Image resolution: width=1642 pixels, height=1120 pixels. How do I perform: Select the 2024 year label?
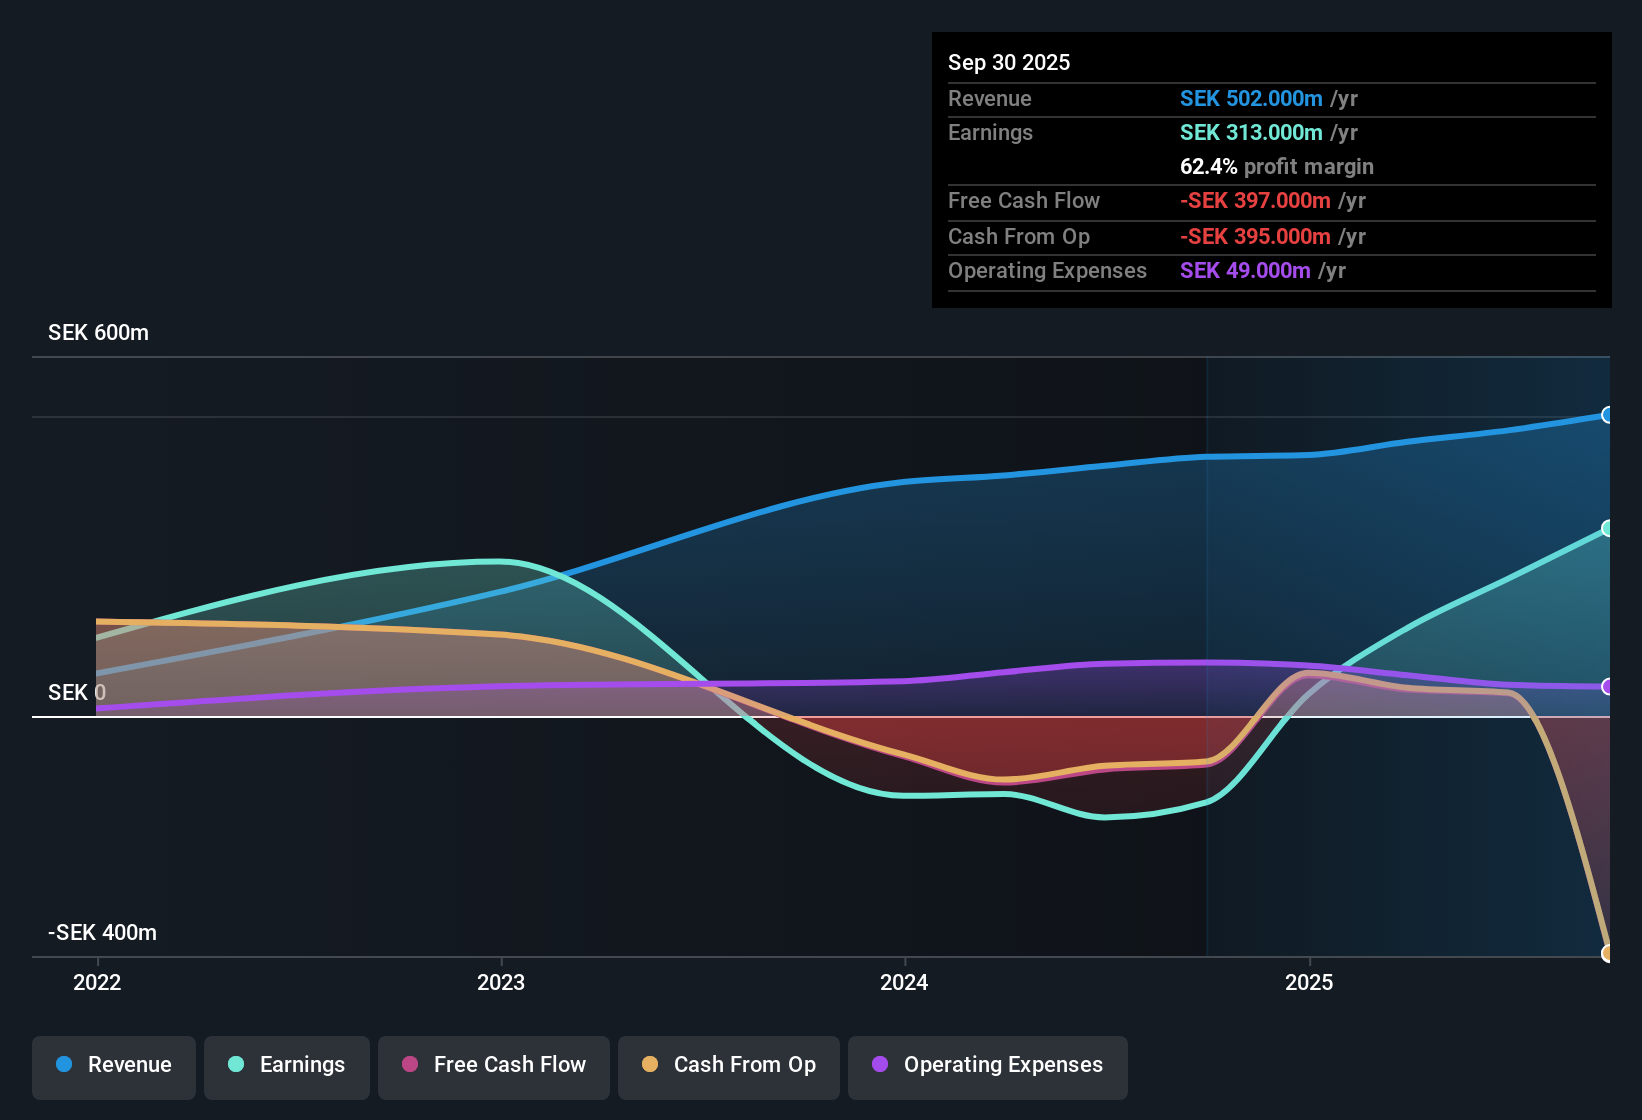(903, 983)
